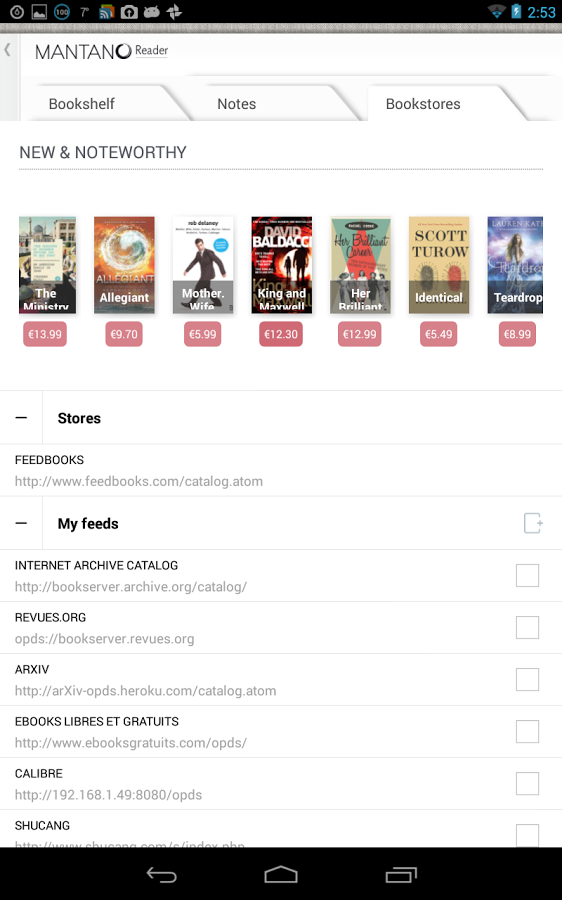Open the side drawer chevron handle
The image size is (562, 900).
click(7, 50)
